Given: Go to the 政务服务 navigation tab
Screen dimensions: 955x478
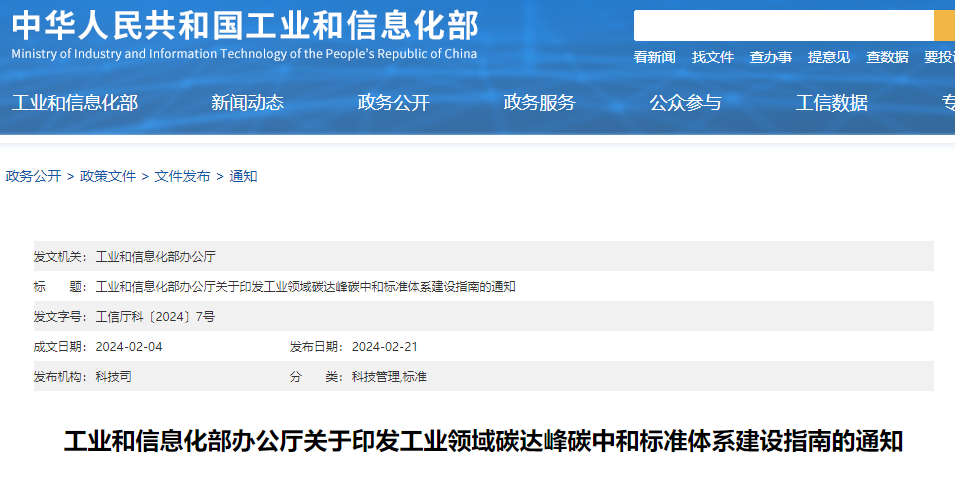Looking at the screenshot, I should tap(539, 103).
